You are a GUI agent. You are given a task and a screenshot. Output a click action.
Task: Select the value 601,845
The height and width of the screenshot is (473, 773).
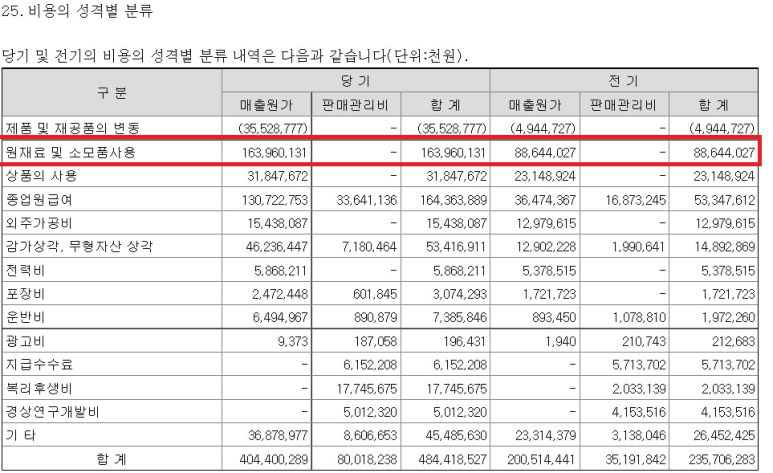tap(375, 294)
